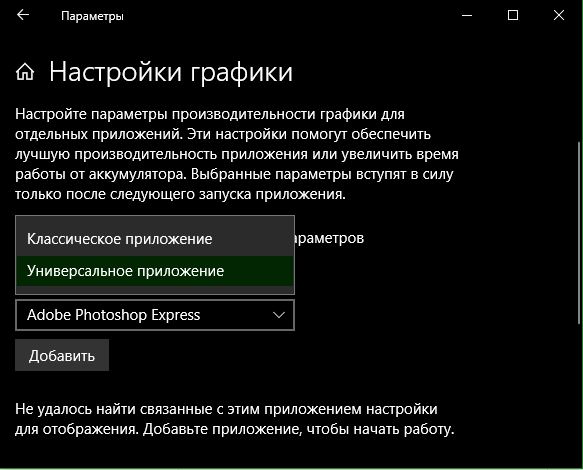
Task: Open Settings home via house icon
Action: click(25, 71)
